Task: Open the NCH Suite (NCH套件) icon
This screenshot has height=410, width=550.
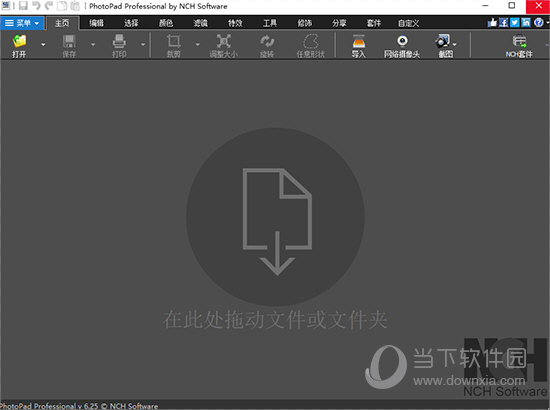Action: coord(519,41)
